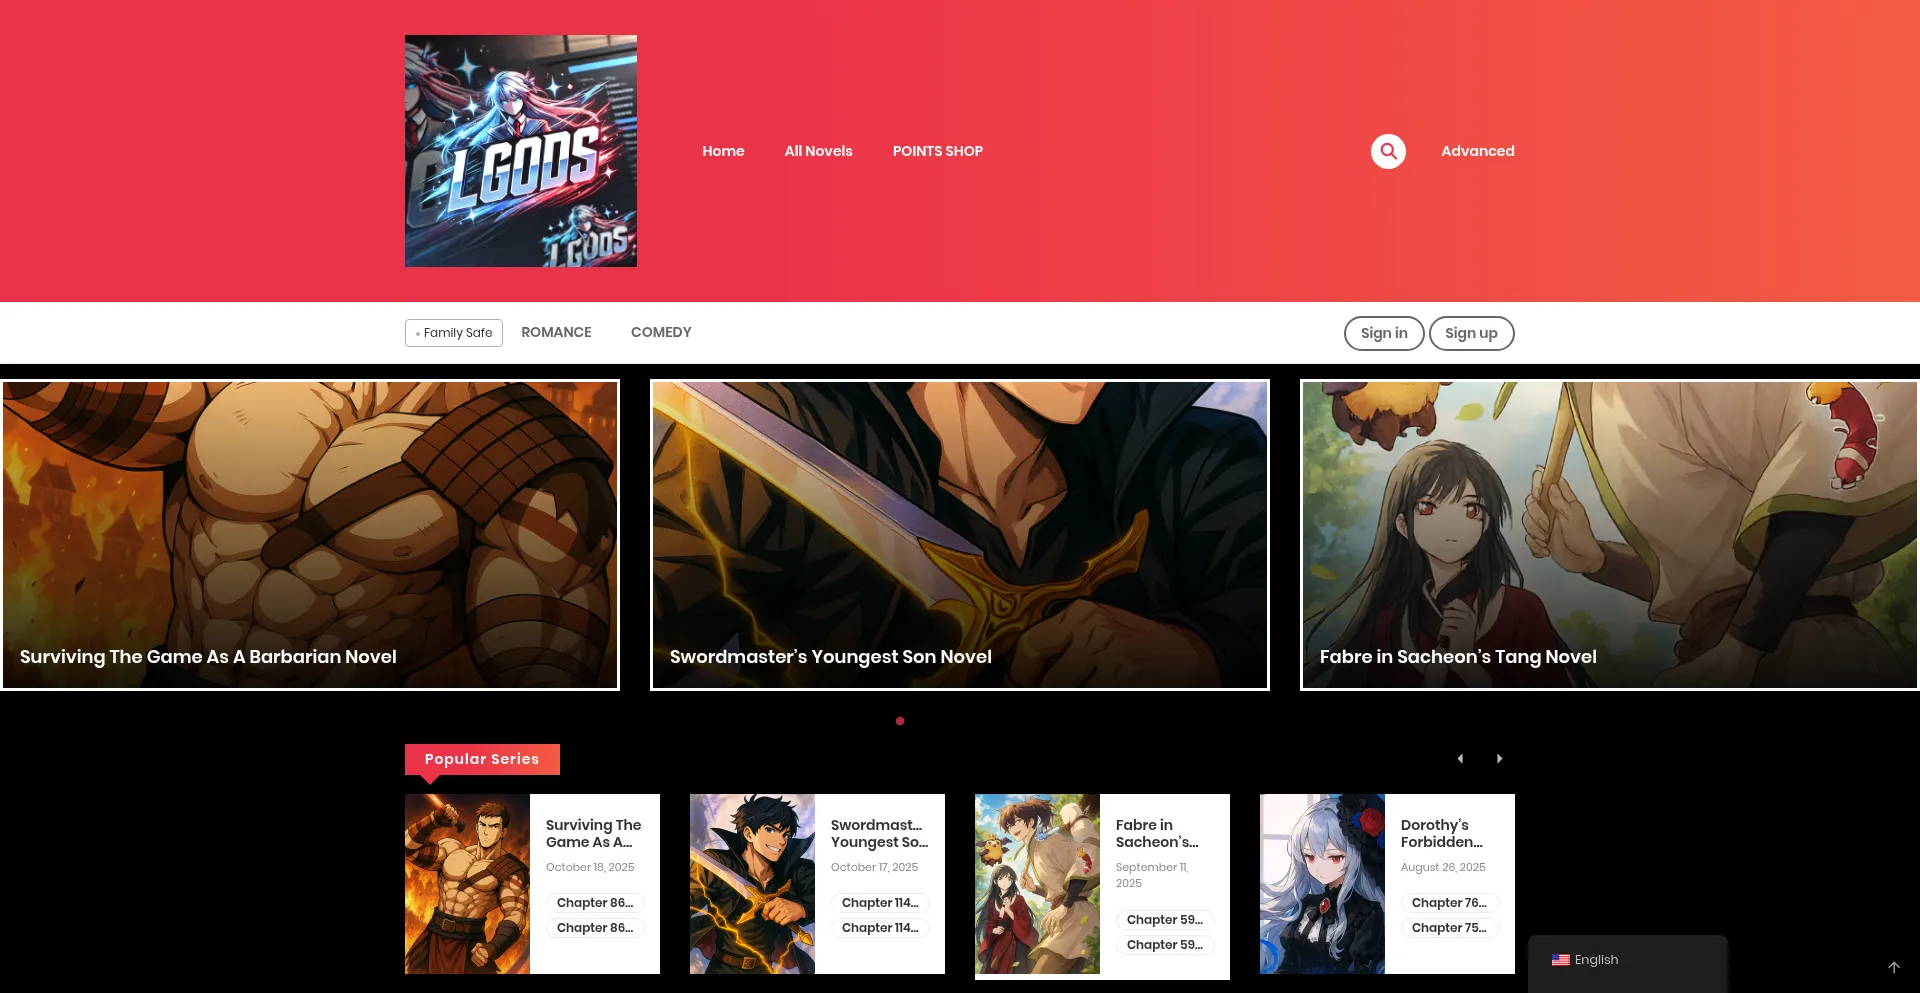Click the Popular Series heading

point(482,759)
